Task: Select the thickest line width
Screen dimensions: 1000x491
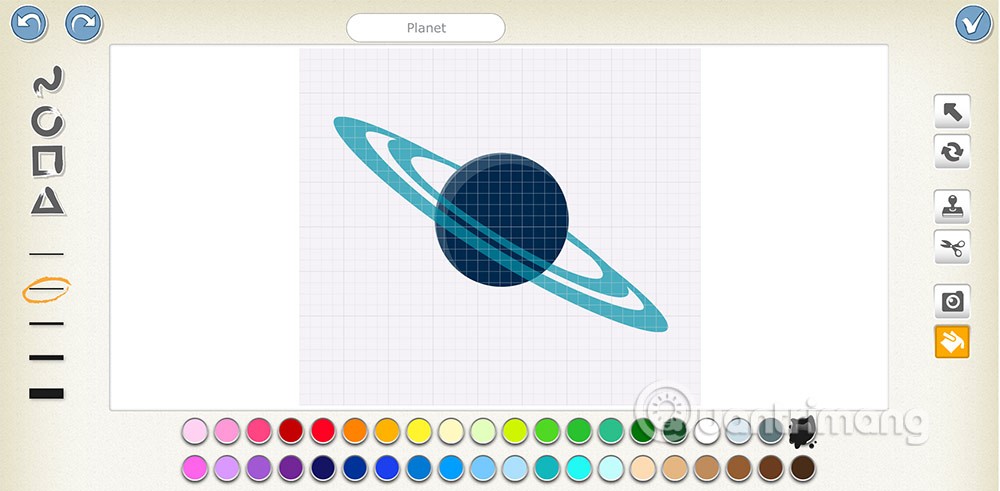Action: click(47, 393)
